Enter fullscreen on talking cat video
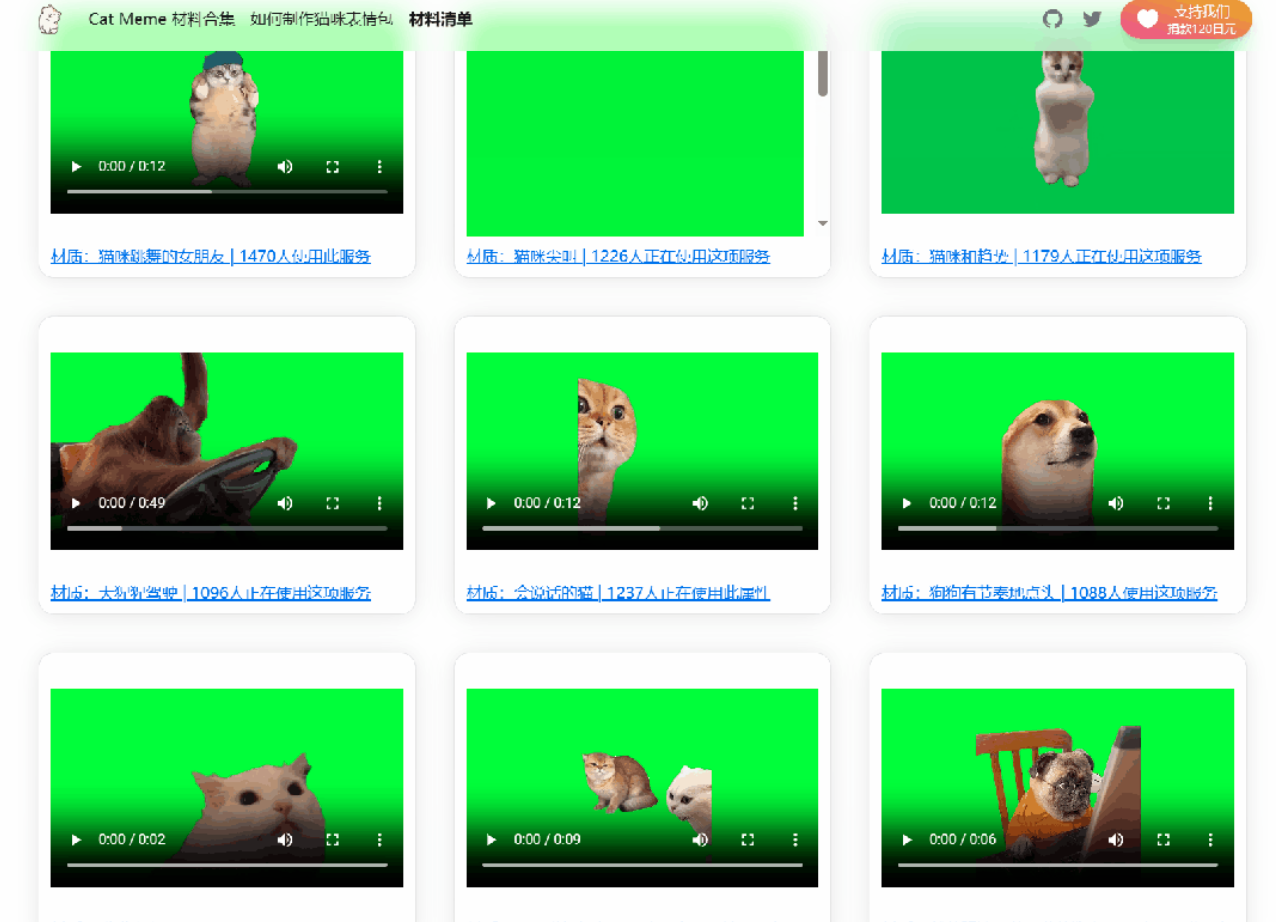 [x=748, y=503]
